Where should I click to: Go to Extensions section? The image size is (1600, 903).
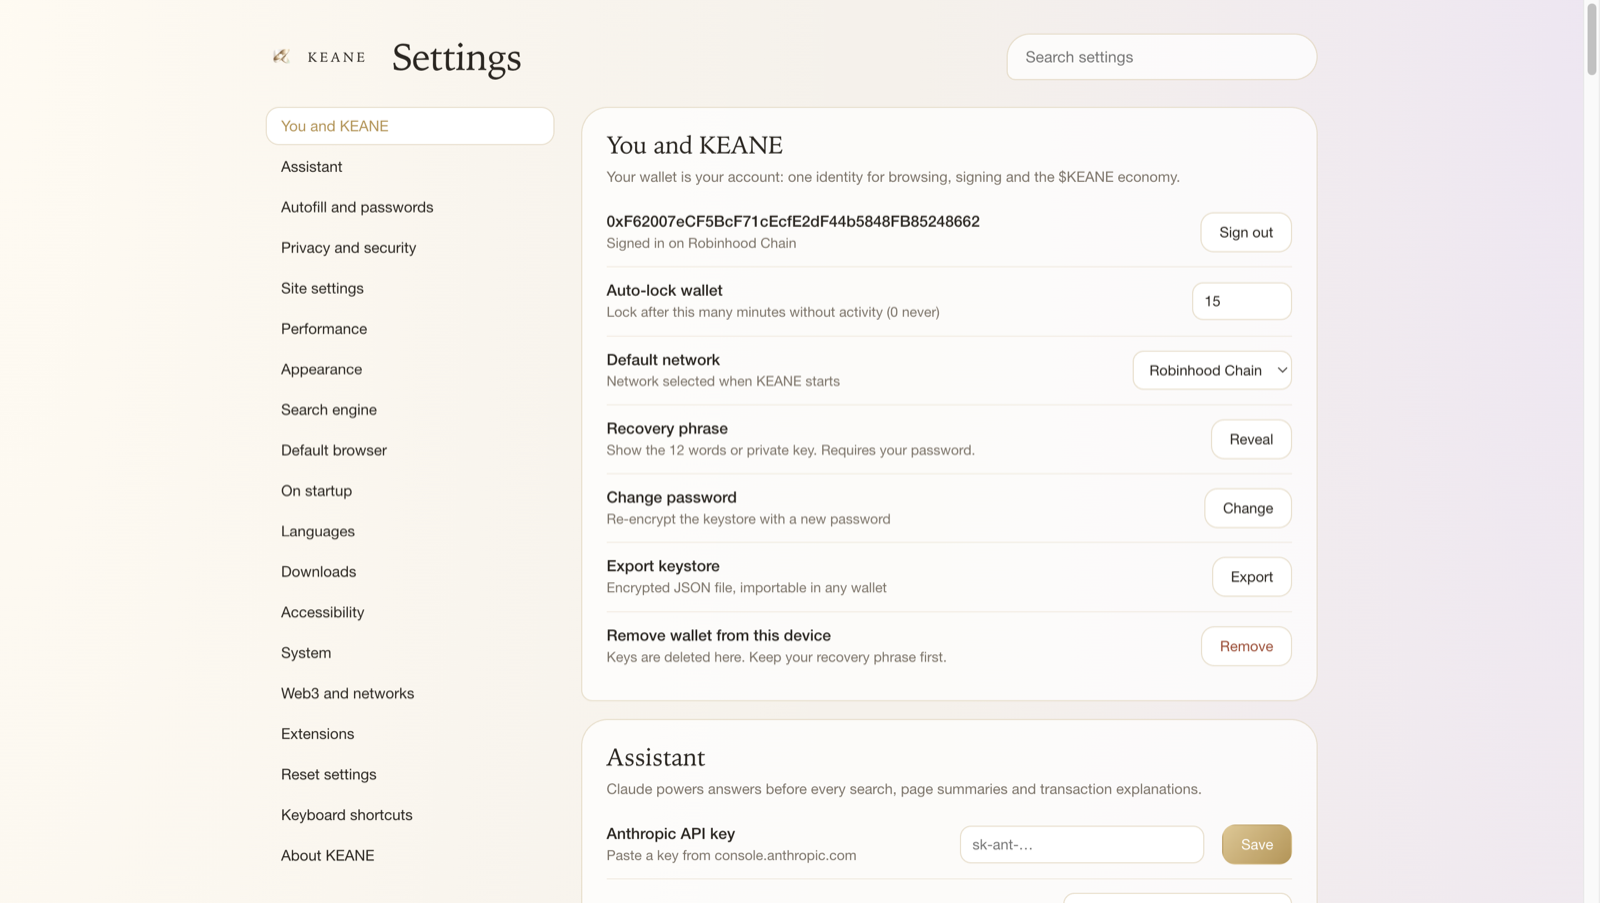pyautogui.click(x=410, y=734)
